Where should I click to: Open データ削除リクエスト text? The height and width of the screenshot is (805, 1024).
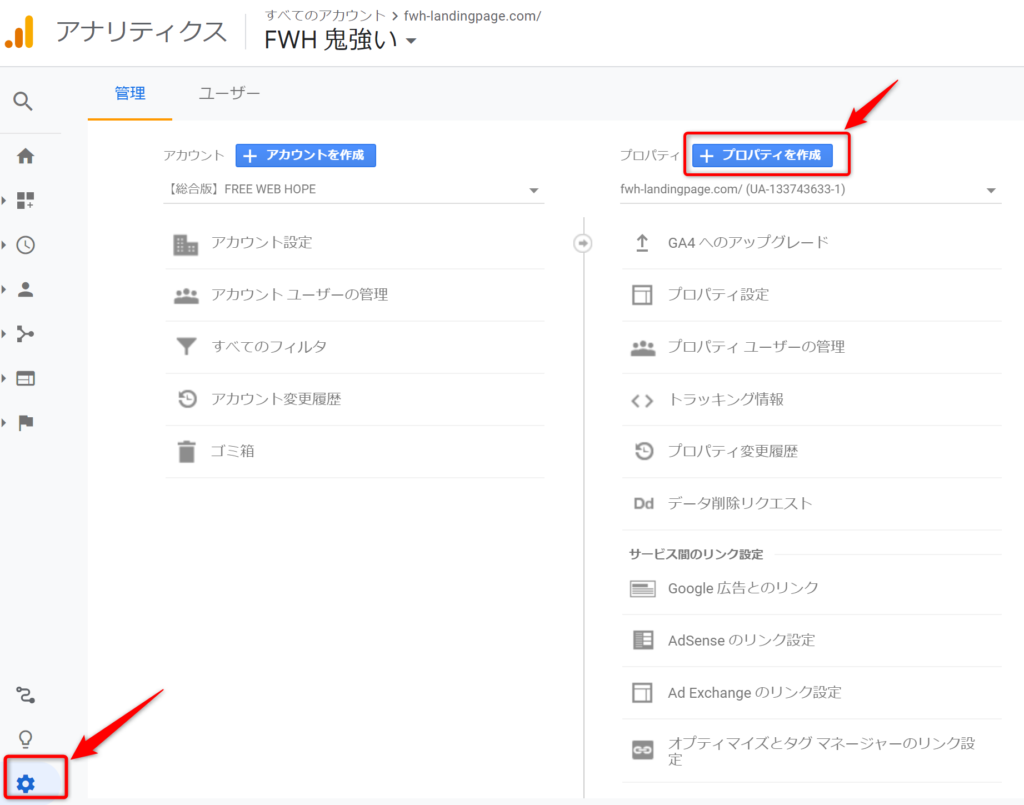[740, 503]
